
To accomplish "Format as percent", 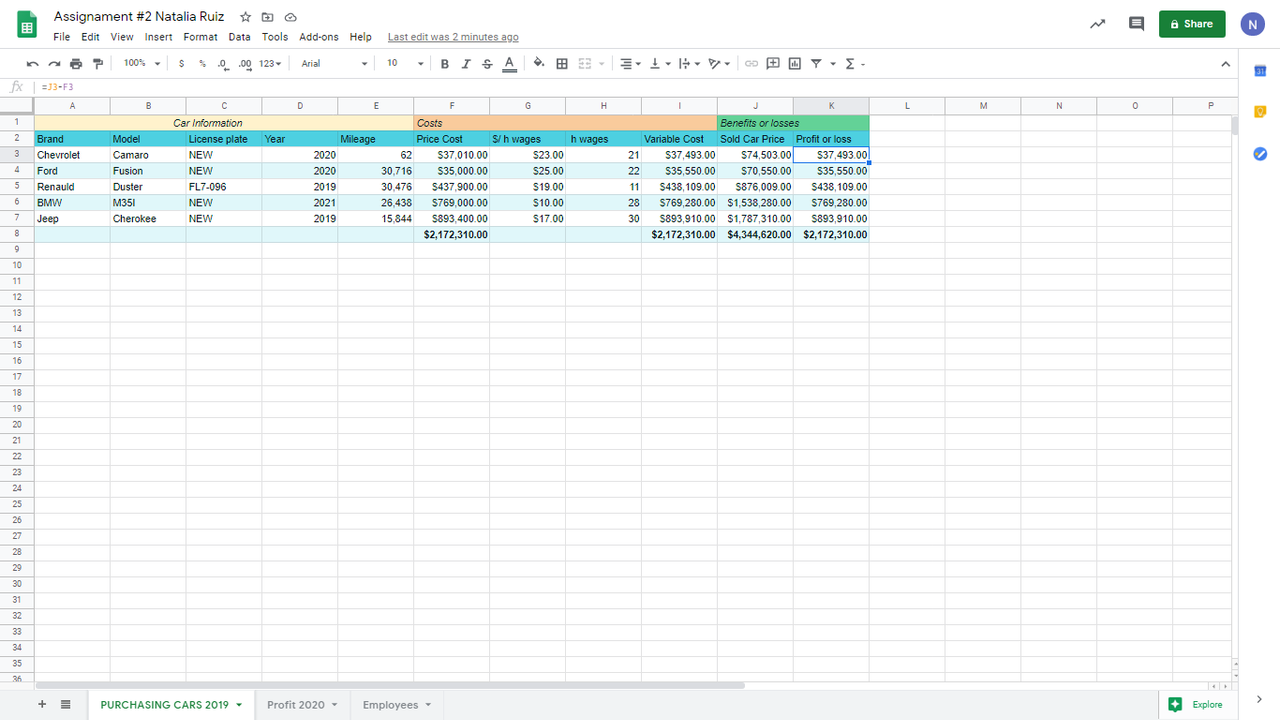I will (x=202, y=63).
